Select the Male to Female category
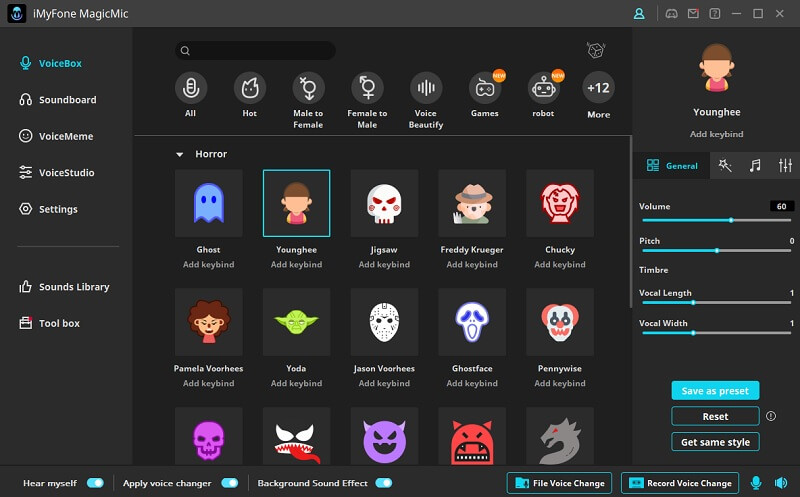Screen dimensions: 800x497 pyautogui.click(x=308, y=88)
